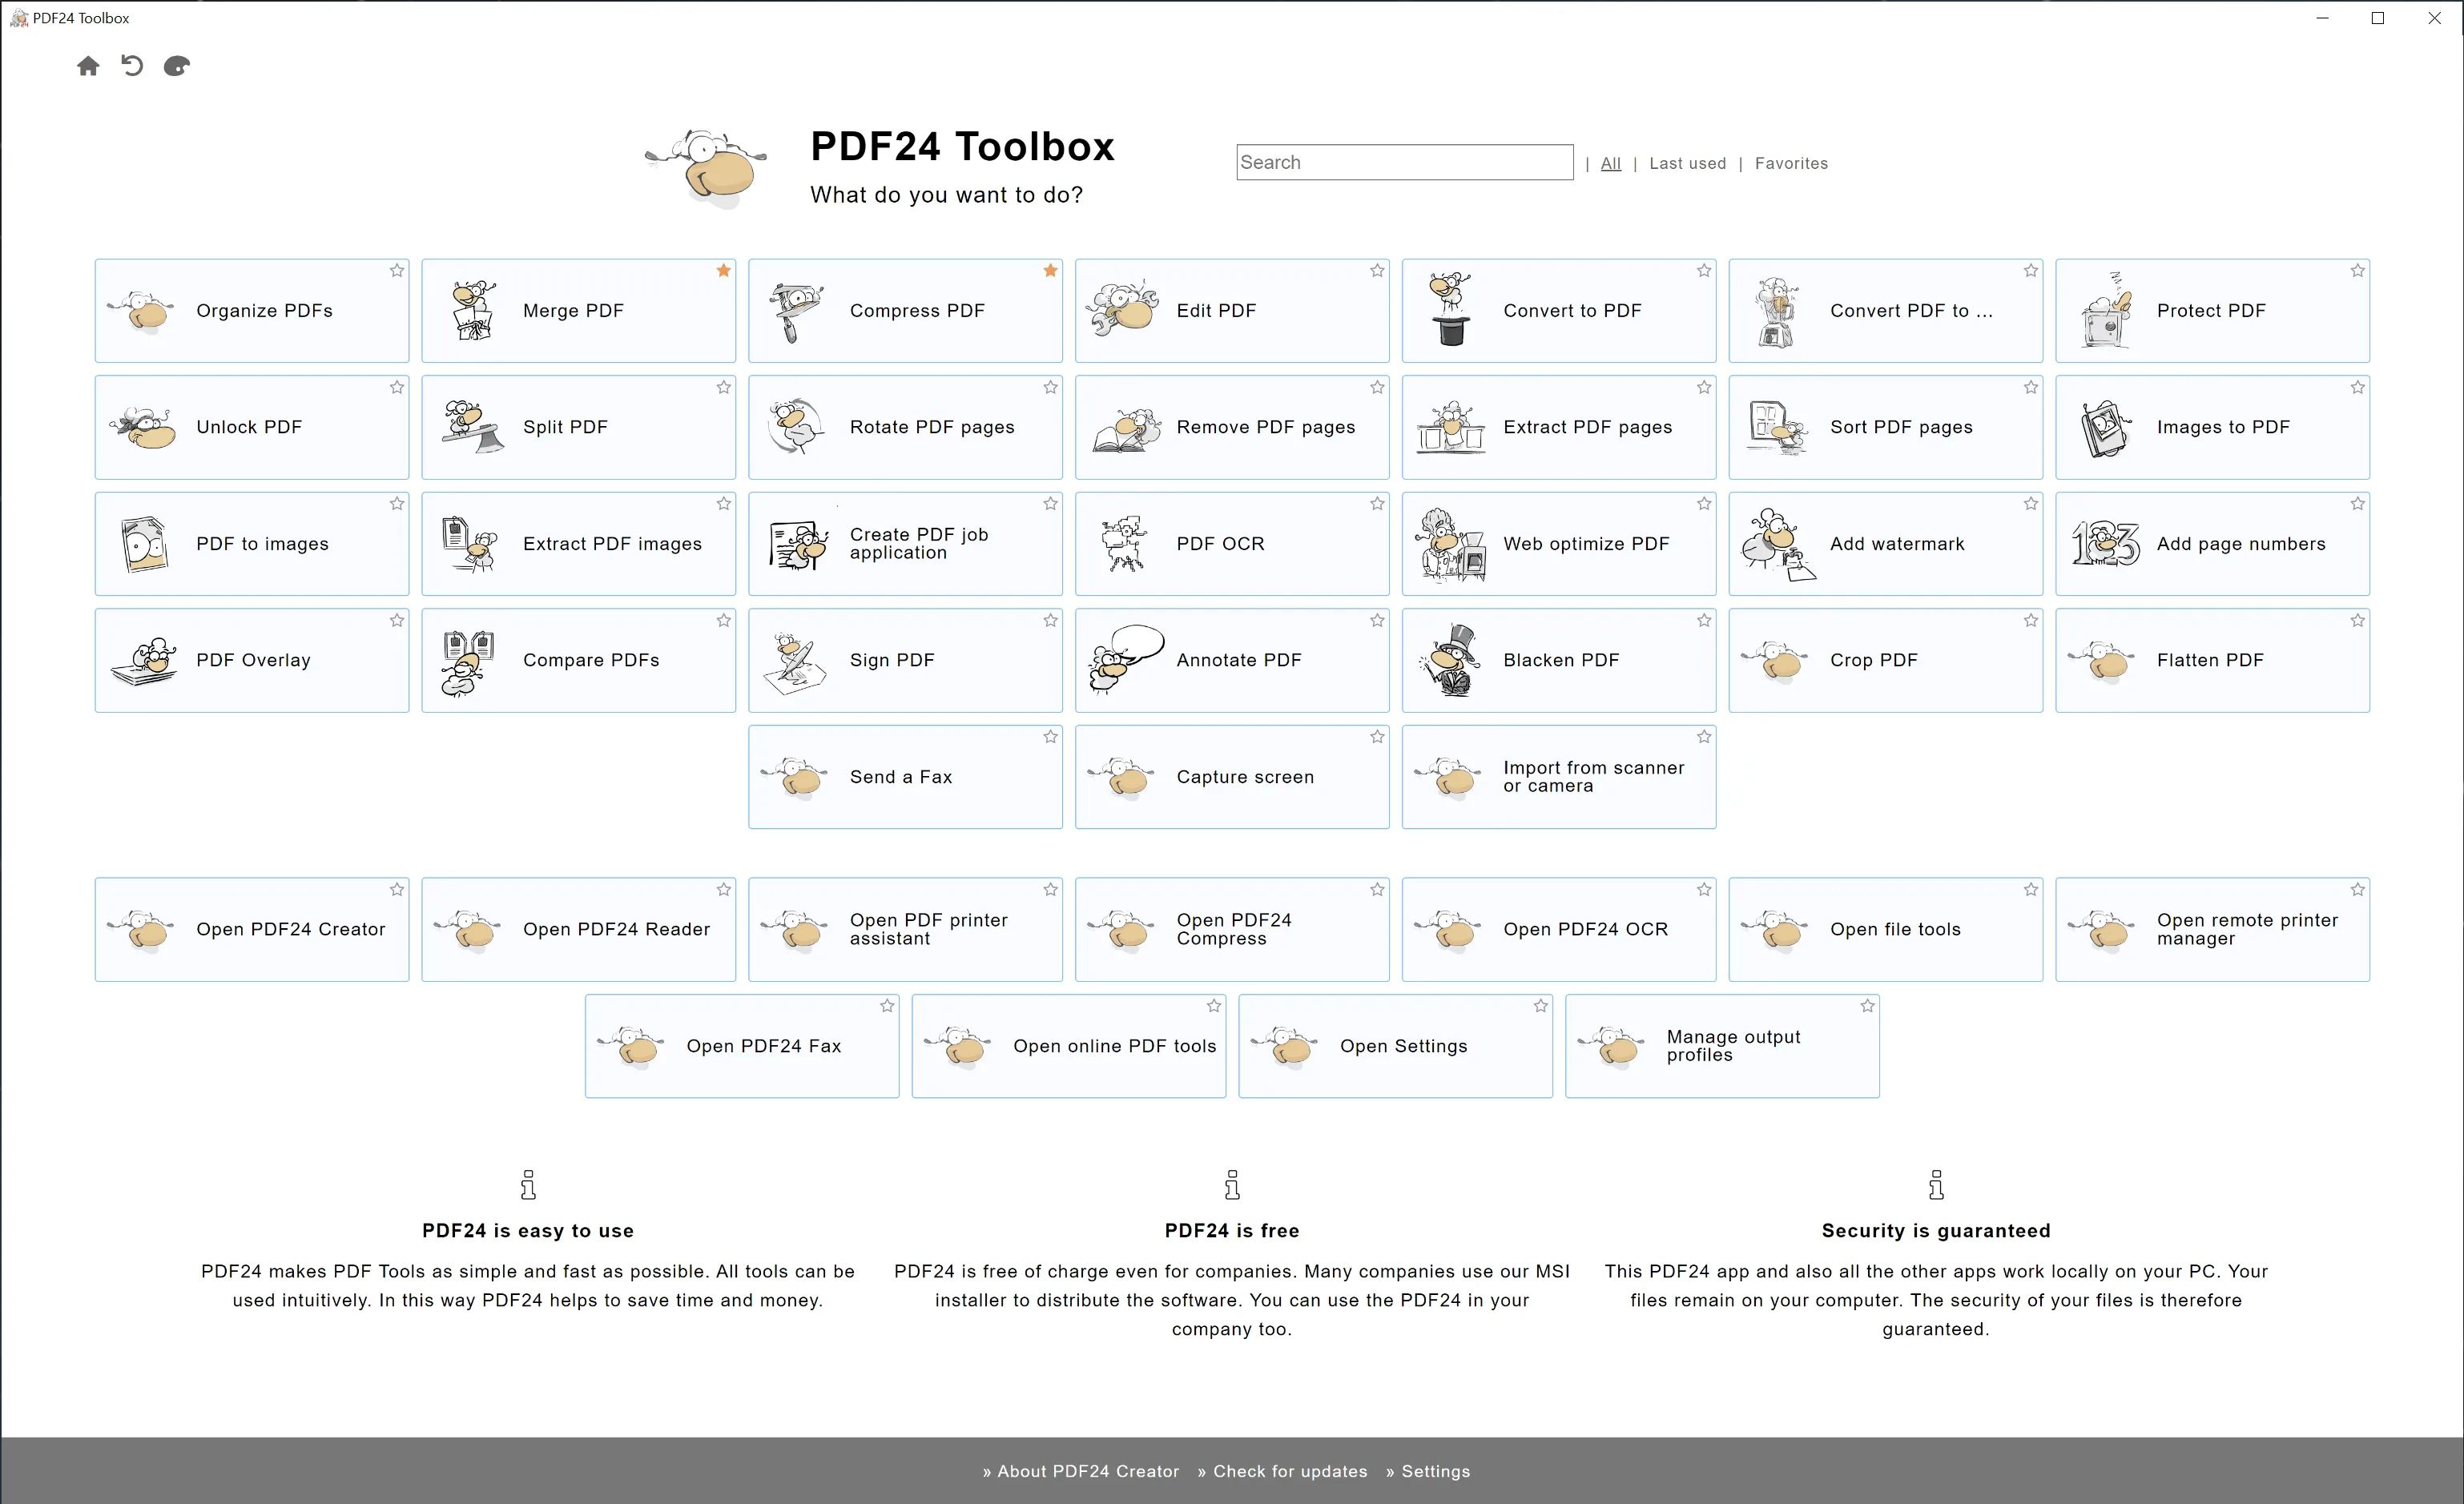The width and height of the screenshot is (2464, 1504).
Task: Click the home navigation button
Action: point(88,66)
